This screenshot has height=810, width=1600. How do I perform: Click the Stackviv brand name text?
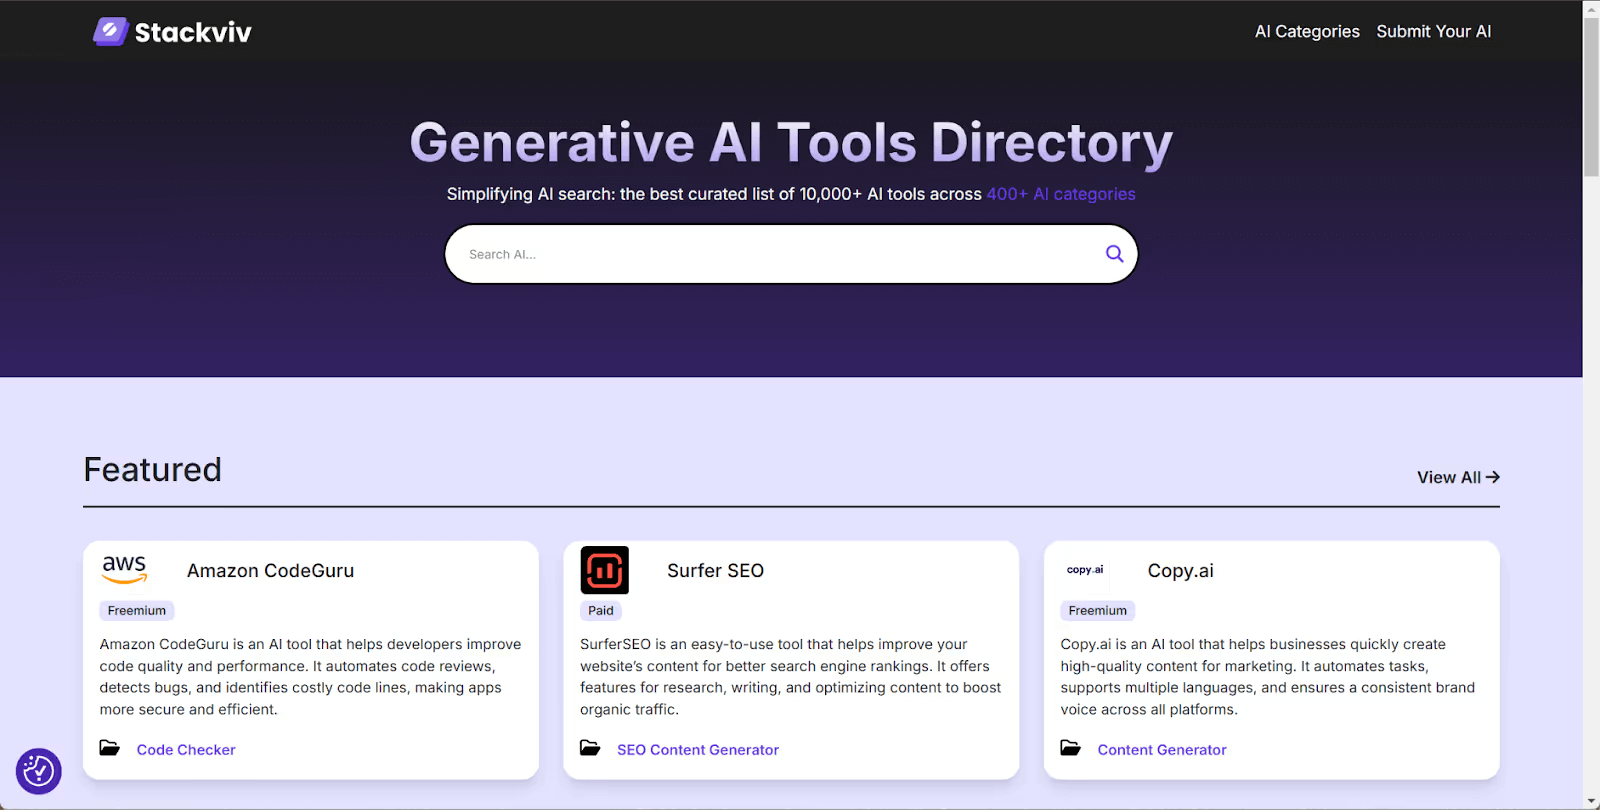click(x=193, y=33)
